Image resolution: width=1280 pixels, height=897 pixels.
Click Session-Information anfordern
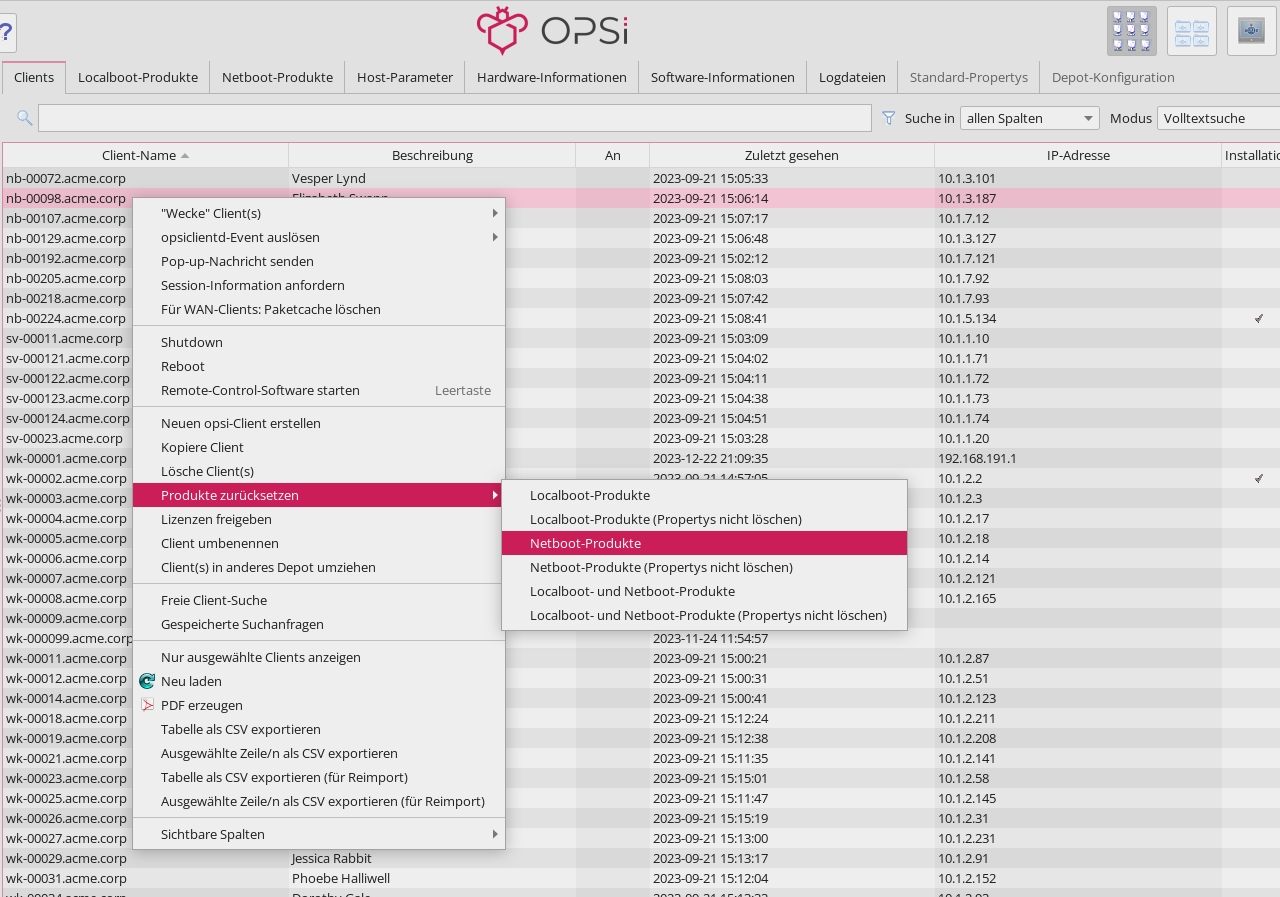click(319, 285)
